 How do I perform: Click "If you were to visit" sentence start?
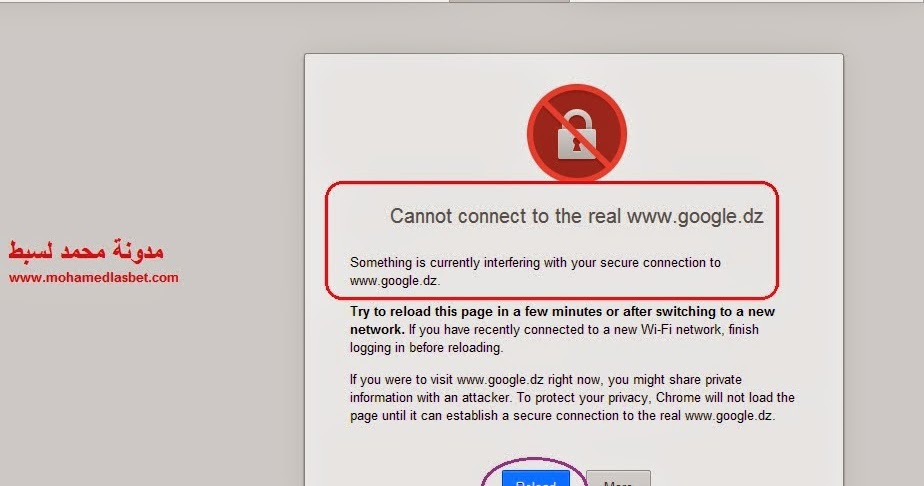401,379
